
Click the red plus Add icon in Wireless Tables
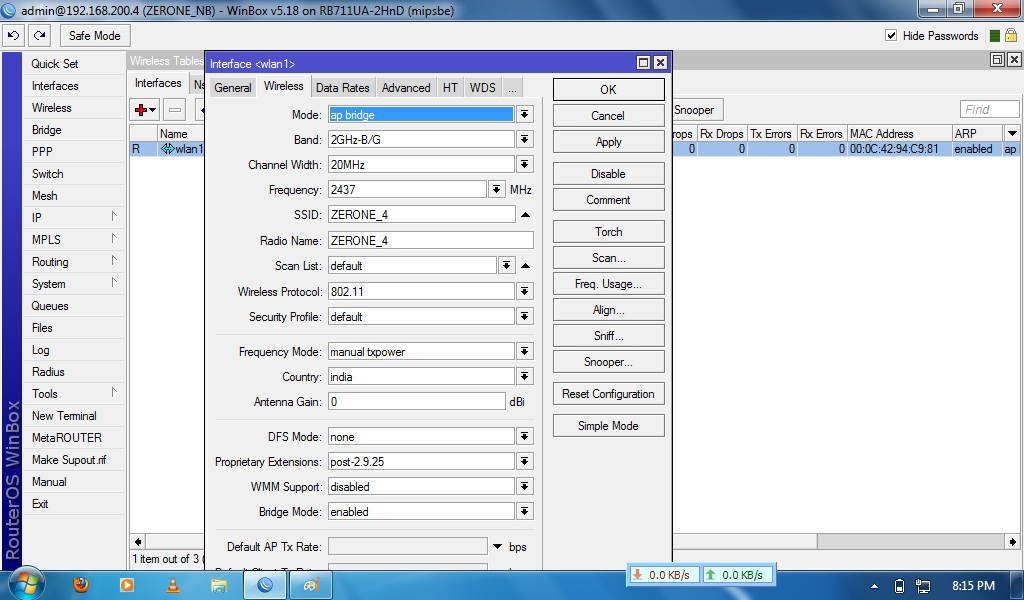(145, 110)
